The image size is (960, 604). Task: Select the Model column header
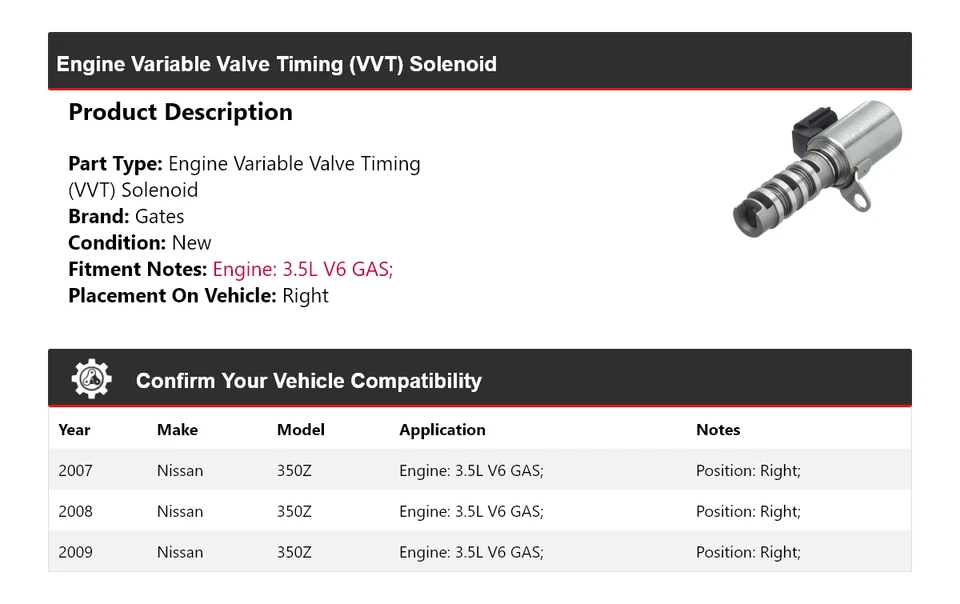pyautogui.click(x=300, y=430)
